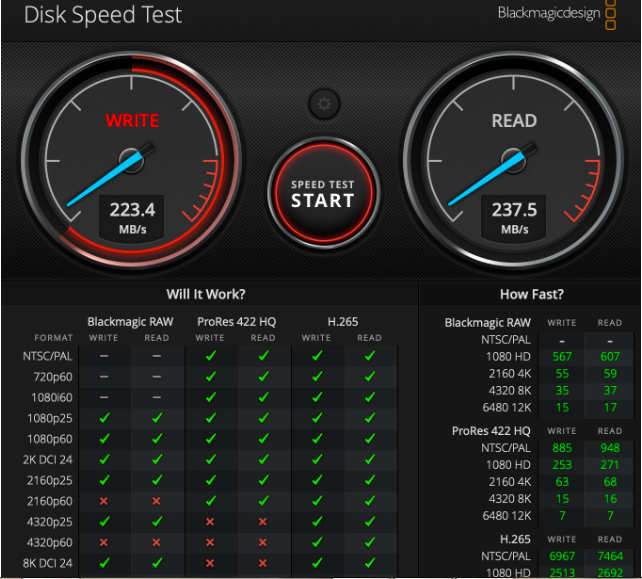Click ProRes 422 HQ read cross for 4320p25
The height and width of the screenshot is (579, 642).
[x=263, y=522]
